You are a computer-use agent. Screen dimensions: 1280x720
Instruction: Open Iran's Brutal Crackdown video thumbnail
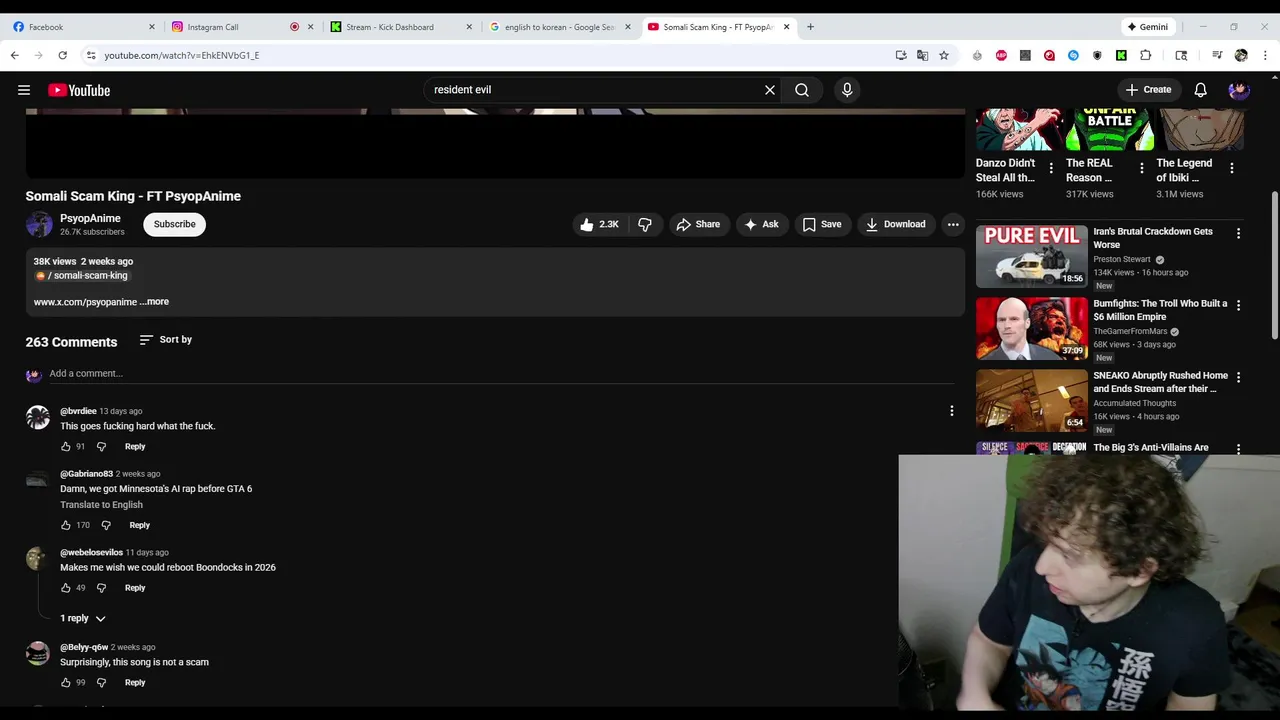click(x=1031, y=256)
